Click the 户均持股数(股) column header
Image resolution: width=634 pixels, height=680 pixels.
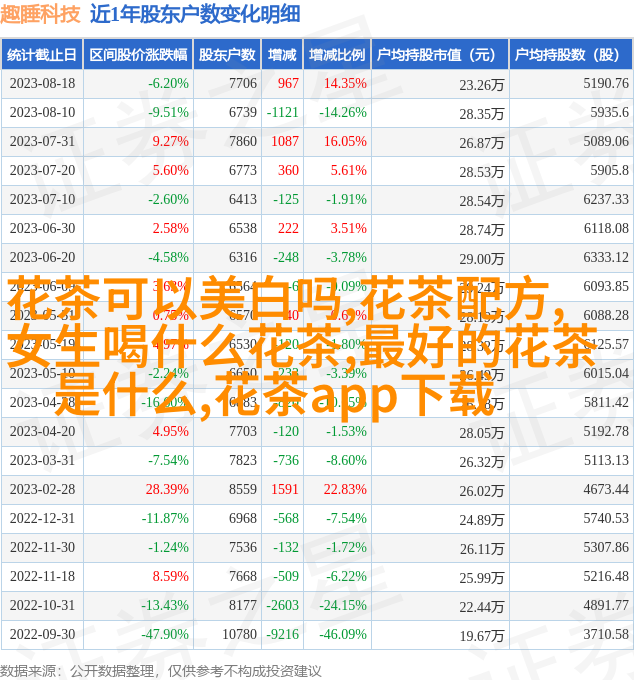[570, 55]
